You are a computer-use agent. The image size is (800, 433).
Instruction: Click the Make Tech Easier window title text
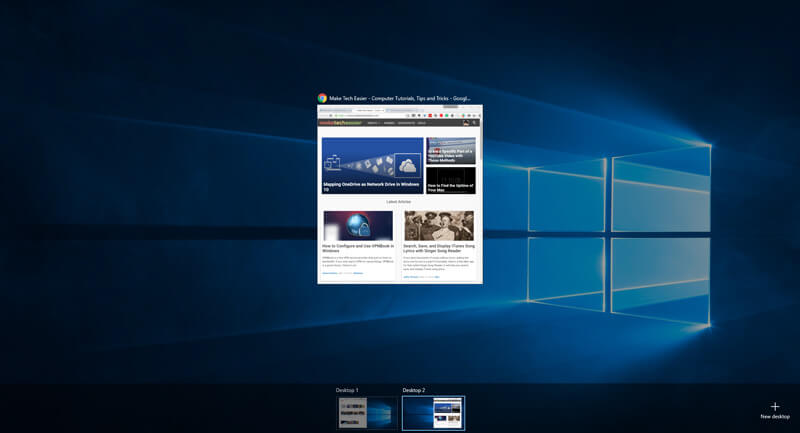pyautogui.click(x=399, y=98)
